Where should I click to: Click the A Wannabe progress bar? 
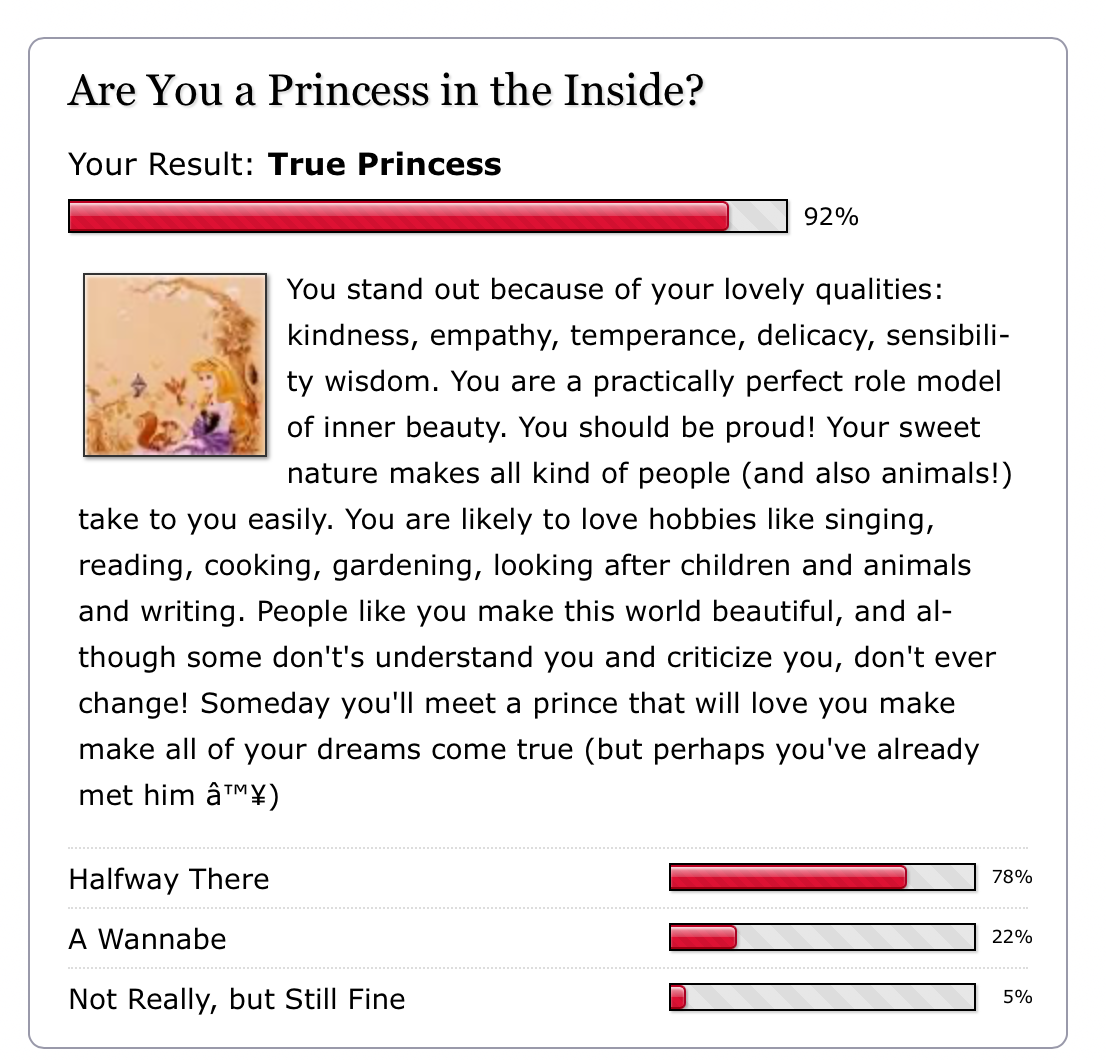(821, 938)
